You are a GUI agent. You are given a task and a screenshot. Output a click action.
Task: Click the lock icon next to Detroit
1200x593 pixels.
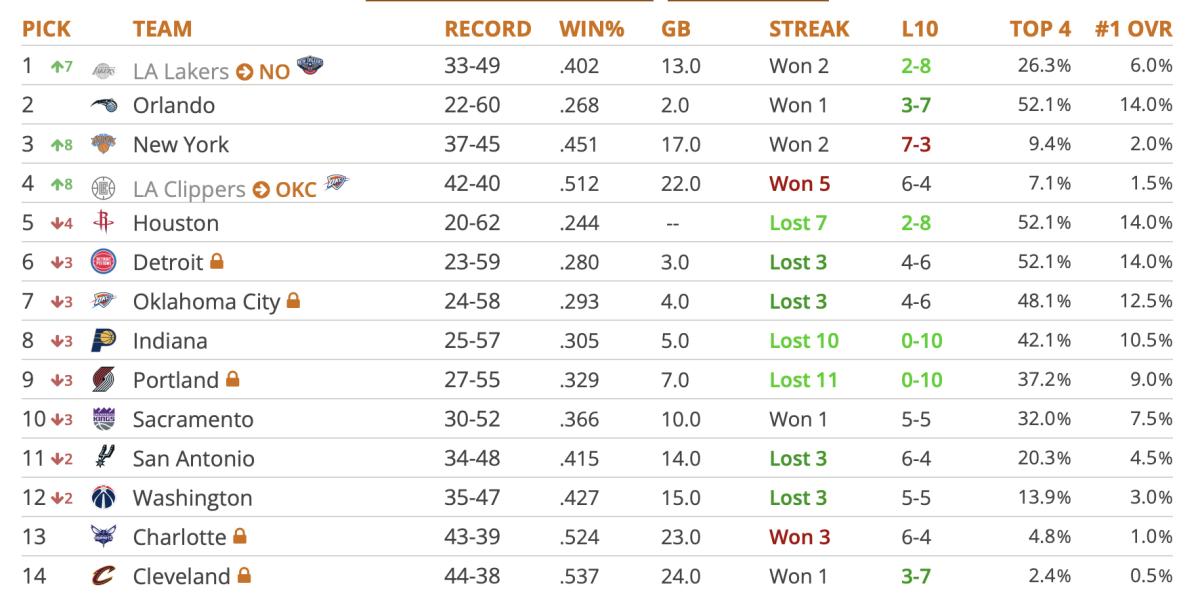click(x=217, y=262)
